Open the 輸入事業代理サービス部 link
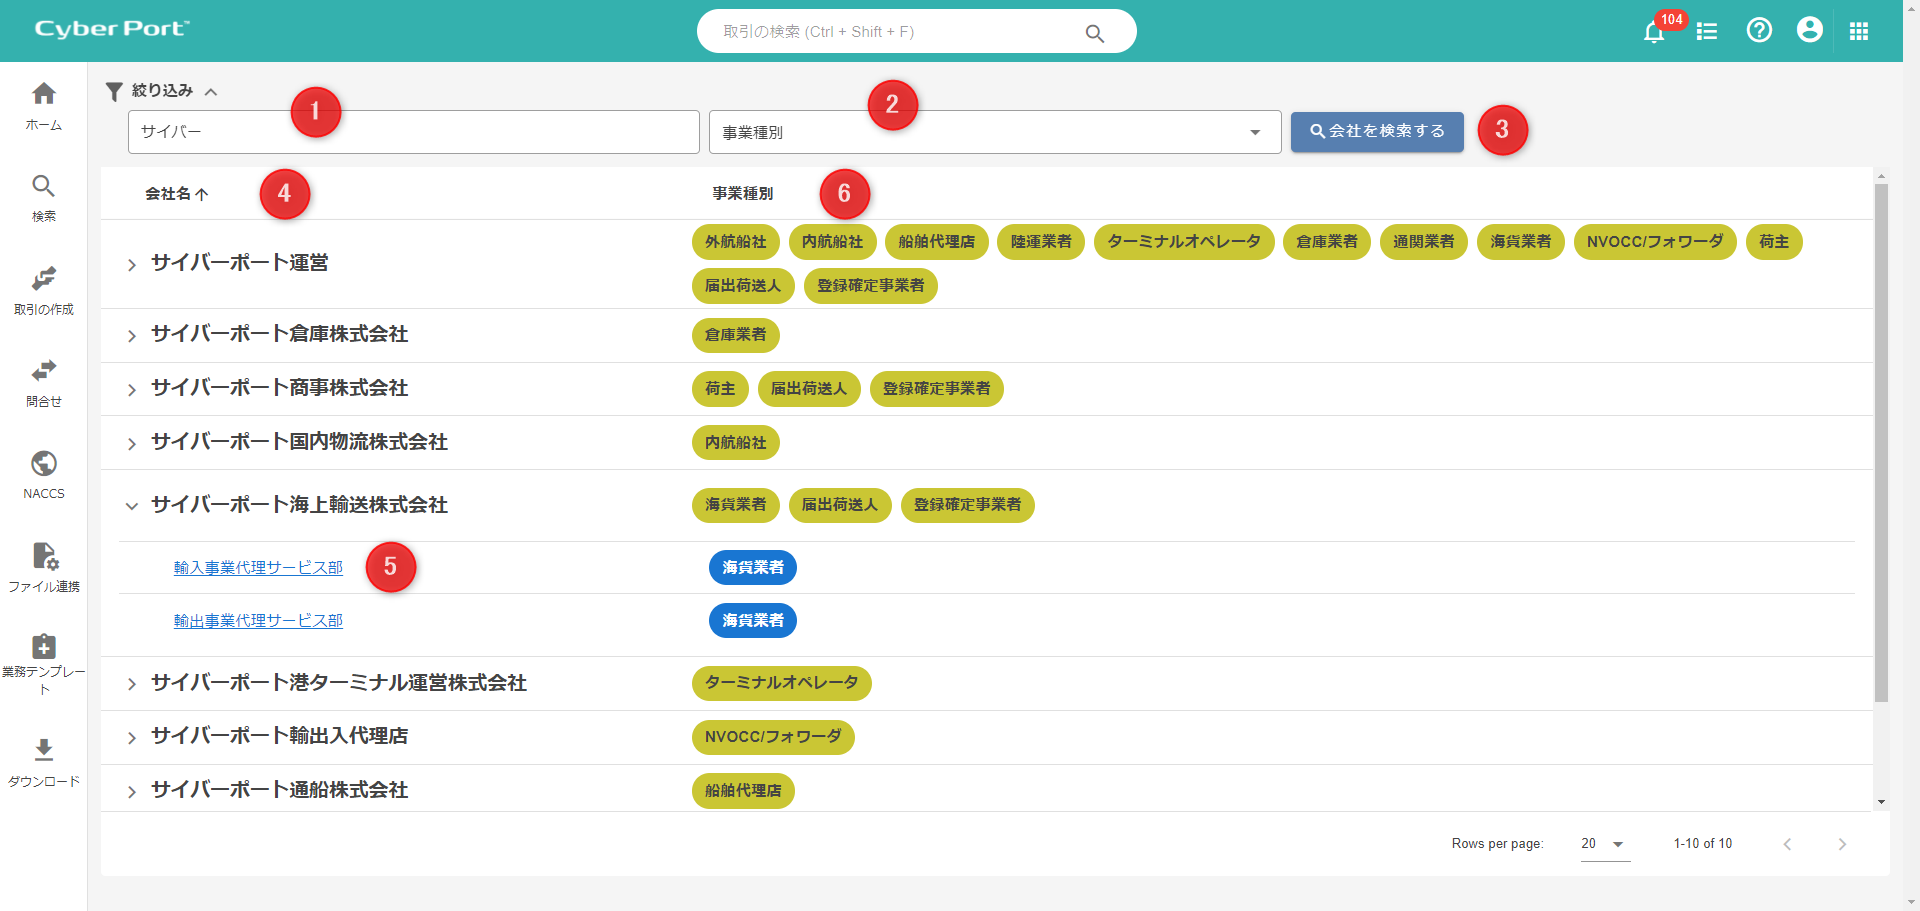This screenshot has height=911, width=1920. [x=258, y=568]
